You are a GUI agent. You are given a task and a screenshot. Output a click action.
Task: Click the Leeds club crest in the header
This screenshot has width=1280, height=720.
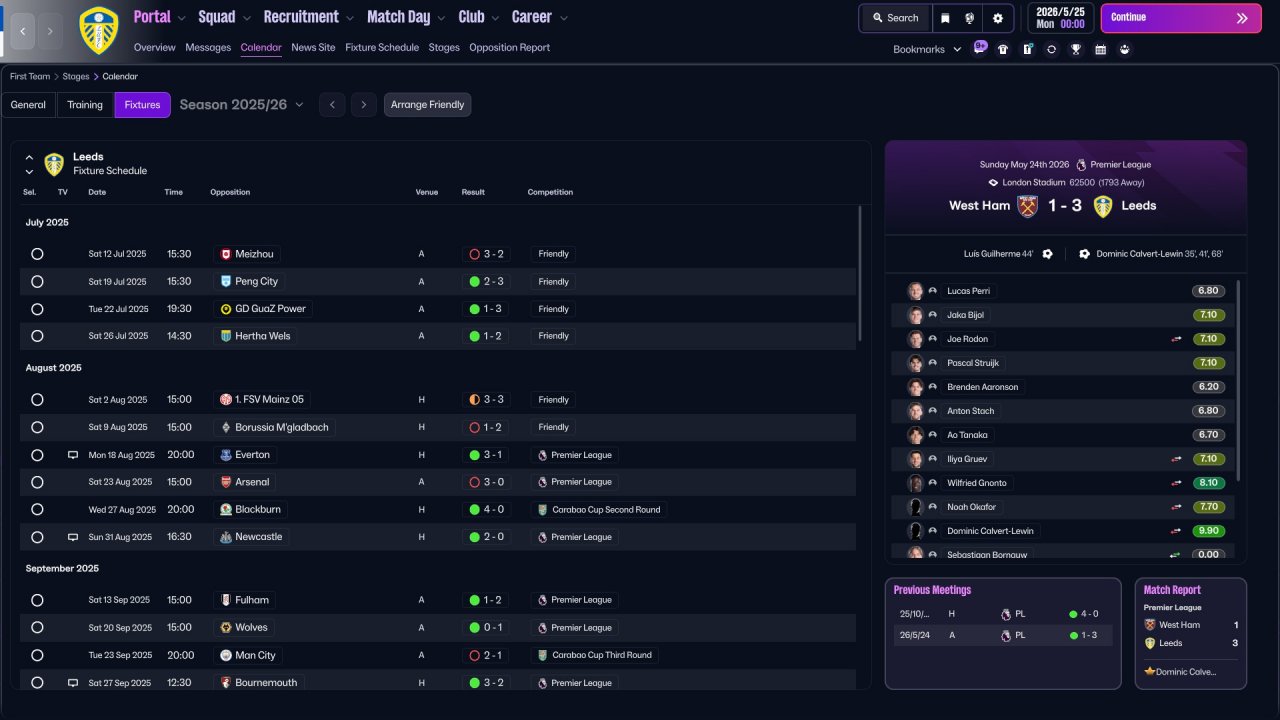coord(98,31)
